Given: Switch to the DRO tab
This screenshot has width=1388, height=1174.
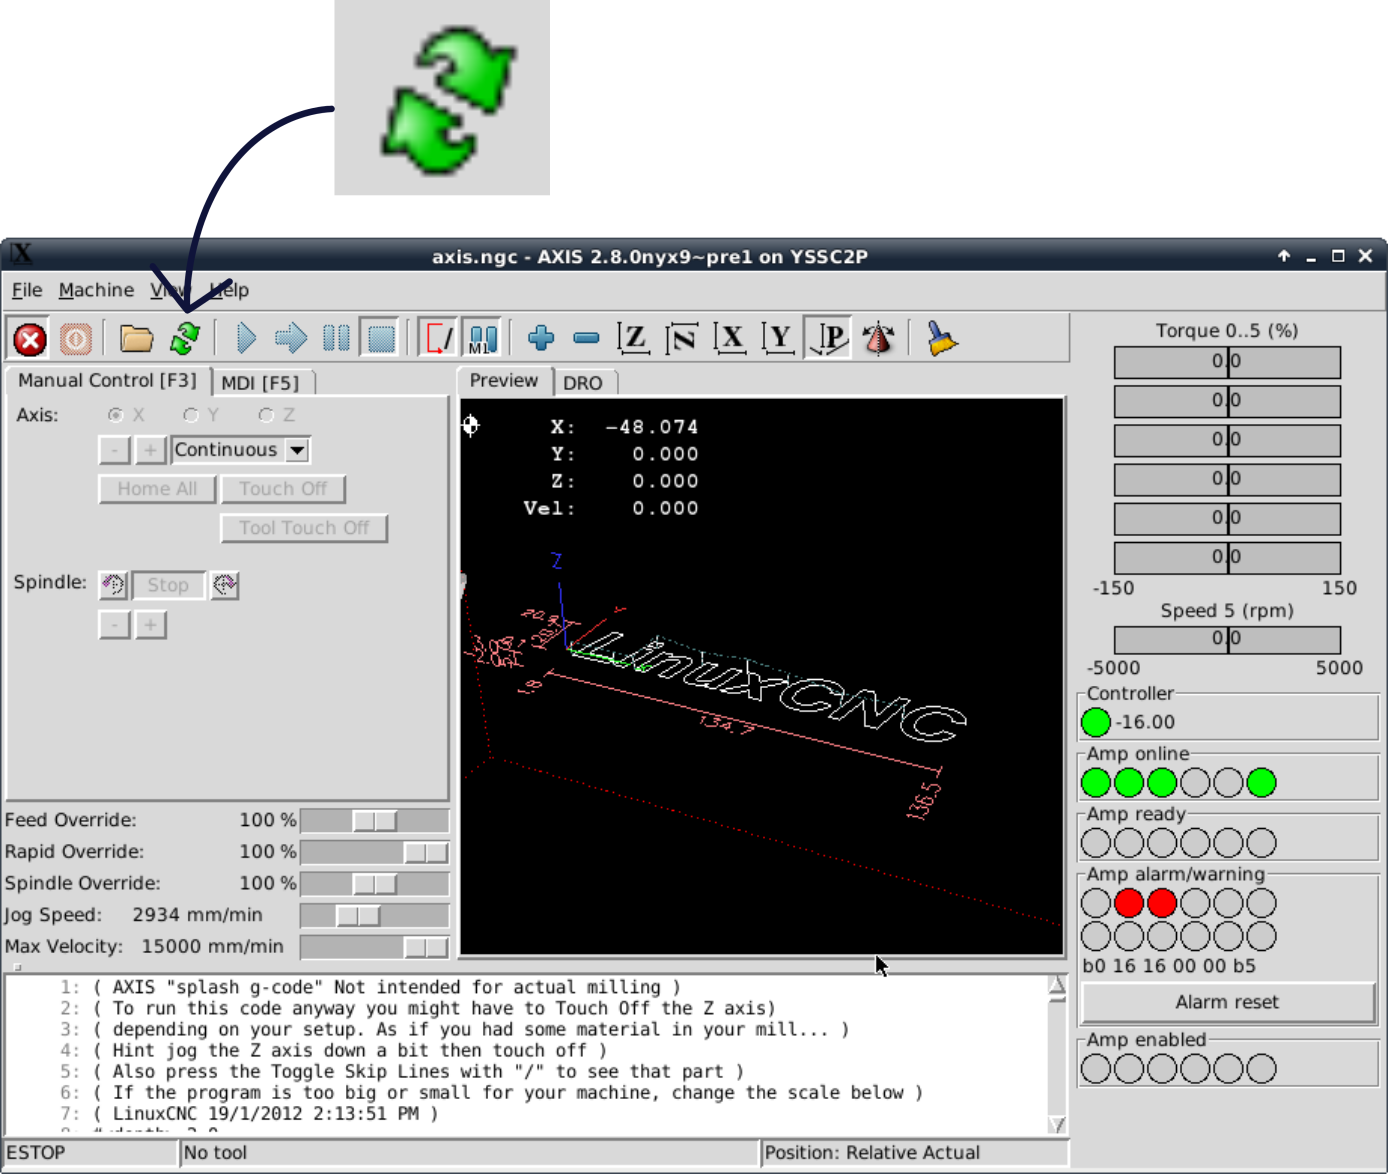Looking at the screenshot, I should tap(585, 382).
